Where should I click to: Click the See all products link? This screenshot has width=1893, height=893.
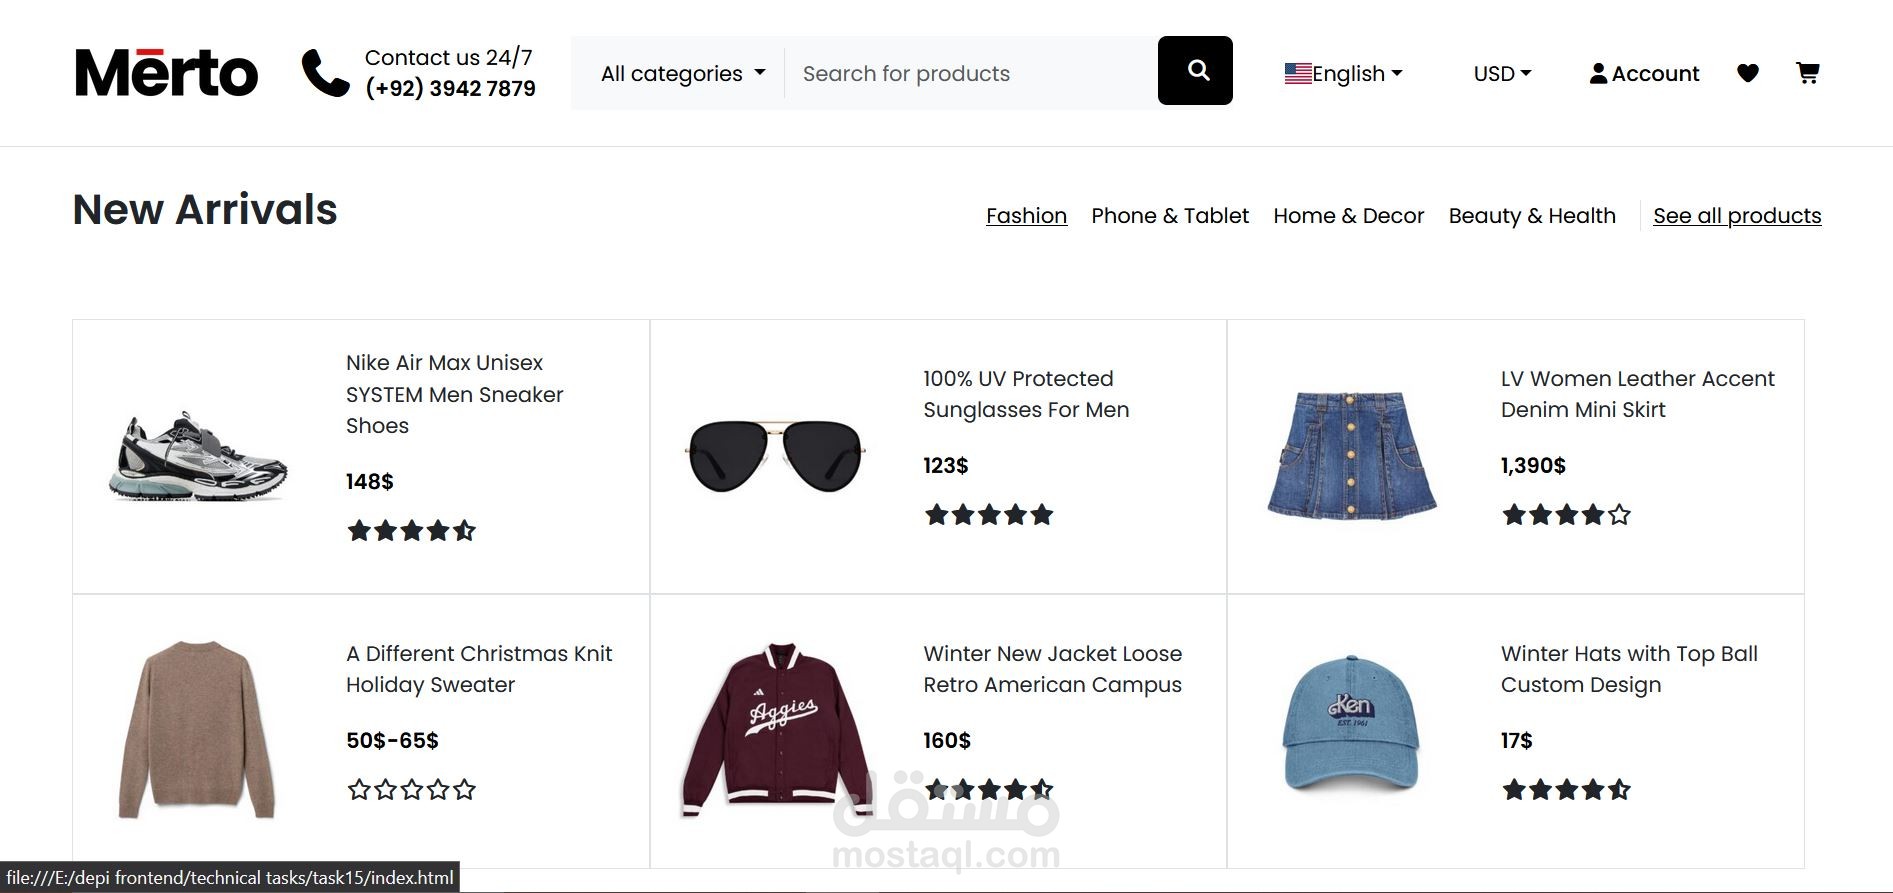(x=1737, y=216)
